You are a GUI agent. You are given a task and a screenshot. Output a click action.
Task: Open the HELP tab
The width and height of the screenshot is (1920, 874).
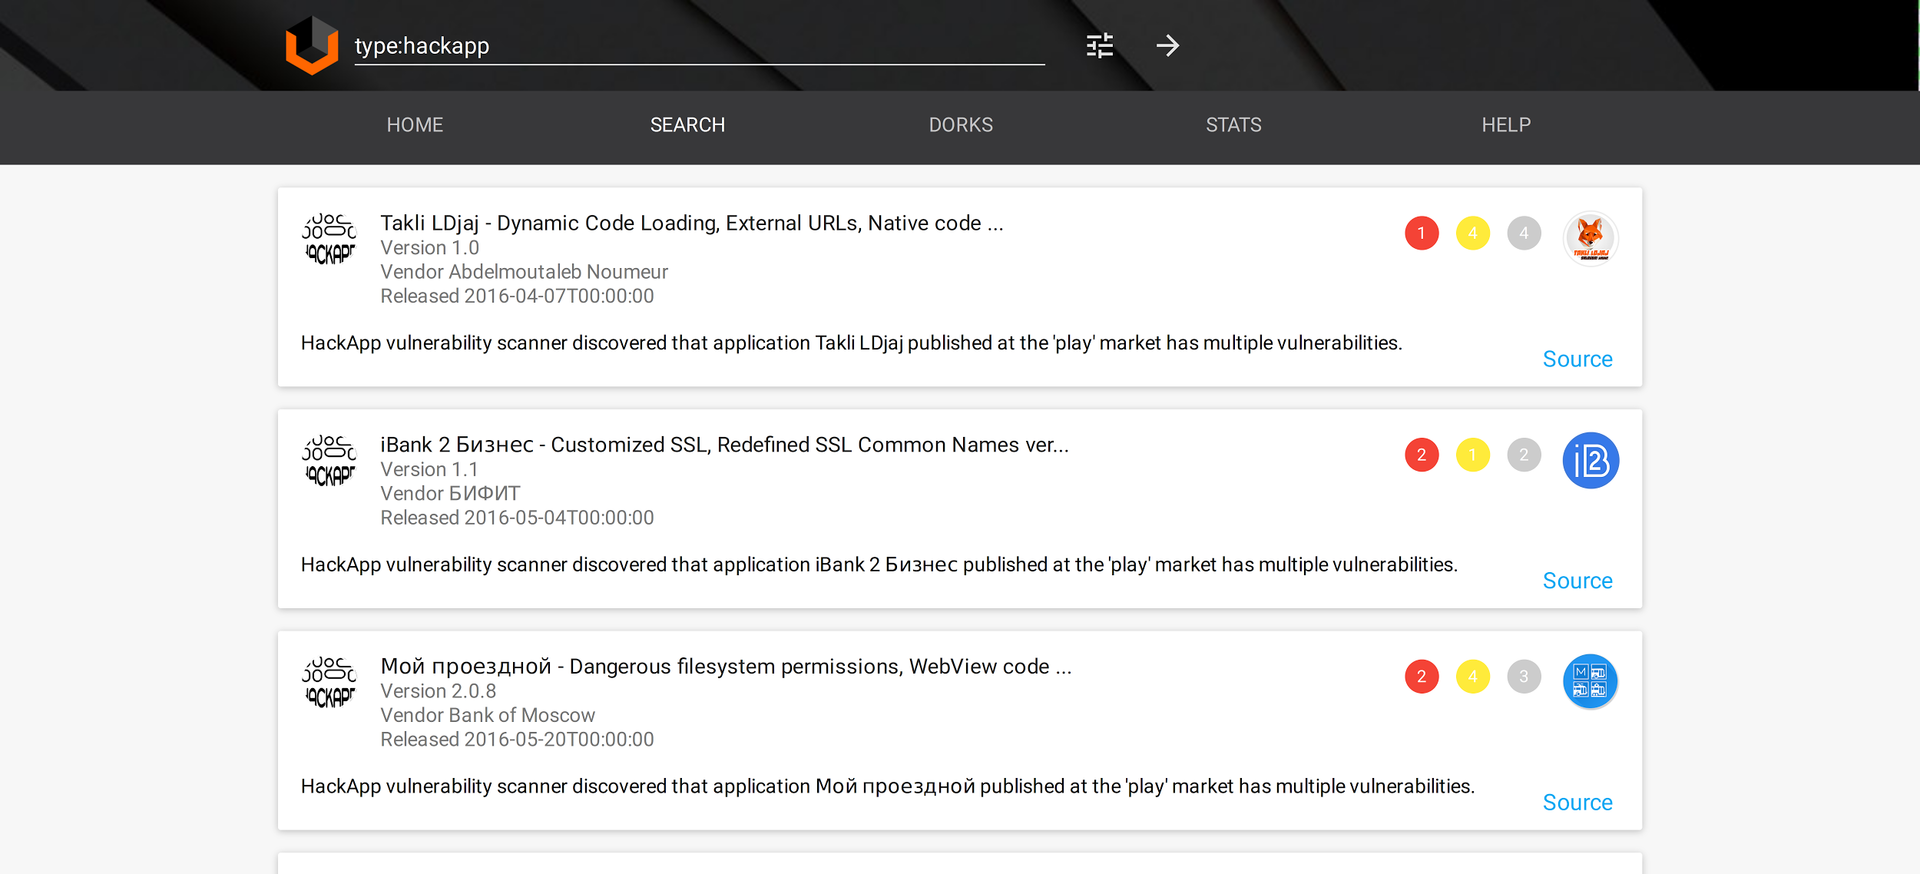(1505, 125)
